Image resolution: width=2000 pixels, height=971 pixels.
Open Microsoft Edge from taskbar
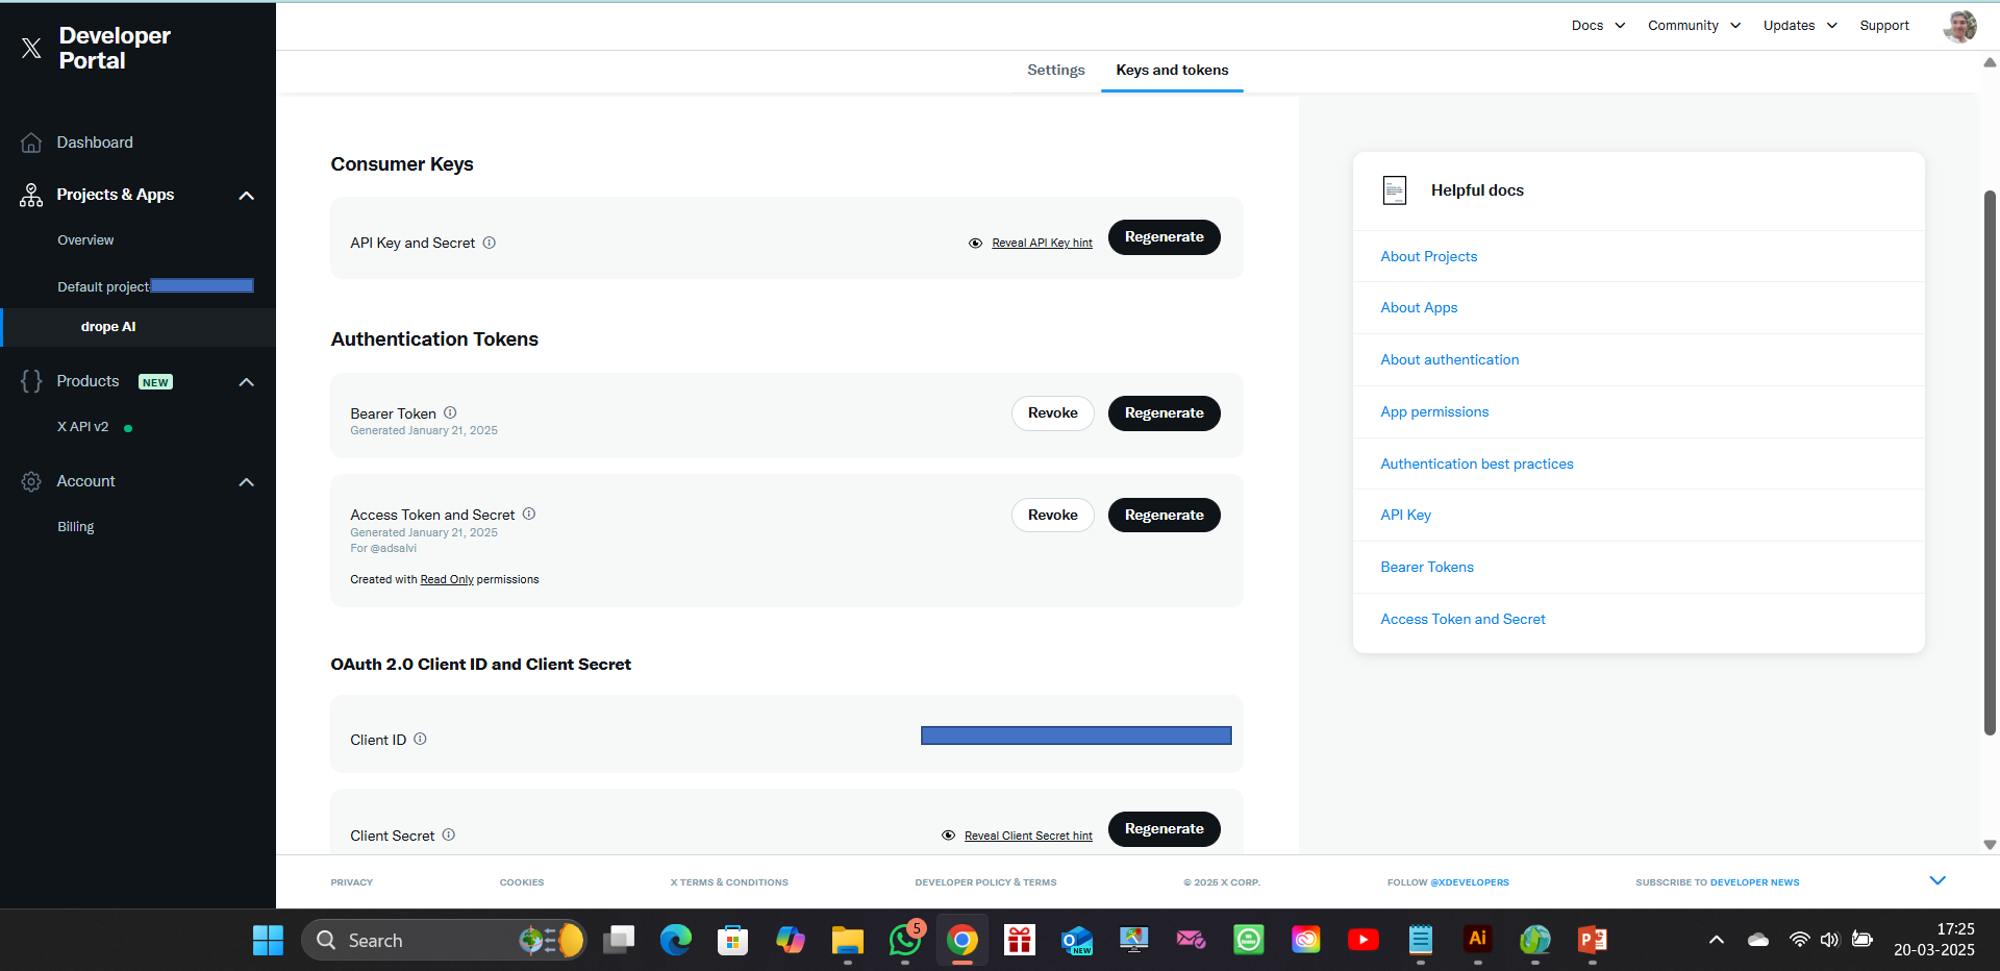coord(676,940)
